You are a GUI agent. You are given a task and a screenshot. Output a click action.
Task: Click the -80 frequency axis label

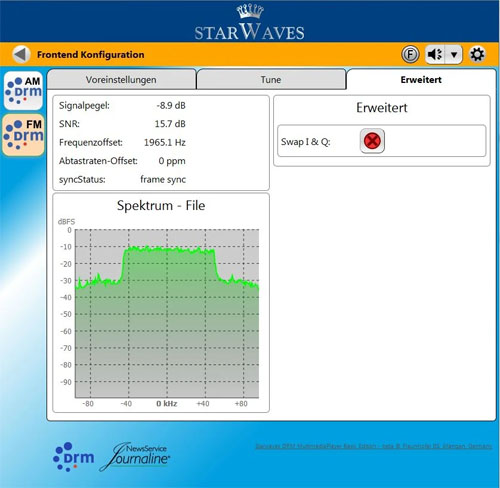pyautogui.click(x=88, y=404)
